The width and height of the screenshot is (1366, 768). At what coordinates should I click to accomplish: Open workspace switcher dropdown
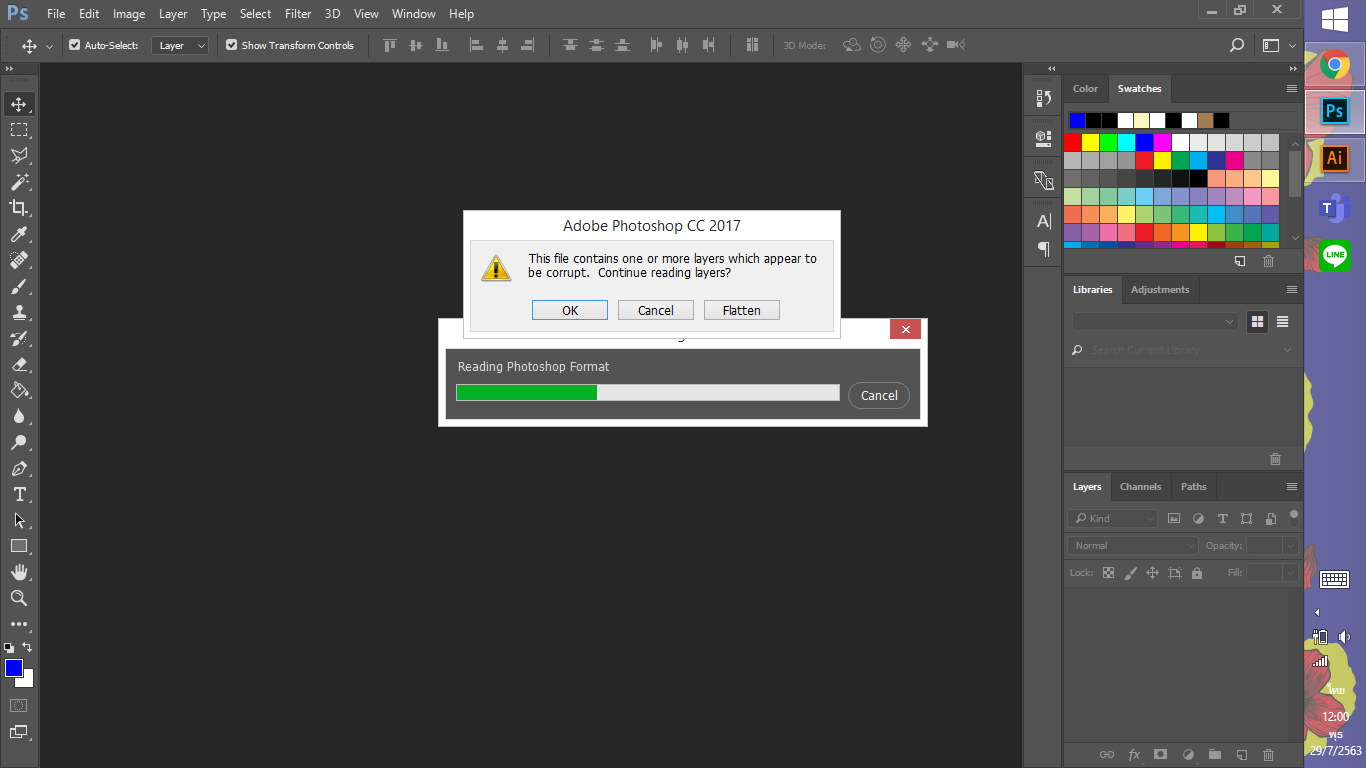(1278, 45)
